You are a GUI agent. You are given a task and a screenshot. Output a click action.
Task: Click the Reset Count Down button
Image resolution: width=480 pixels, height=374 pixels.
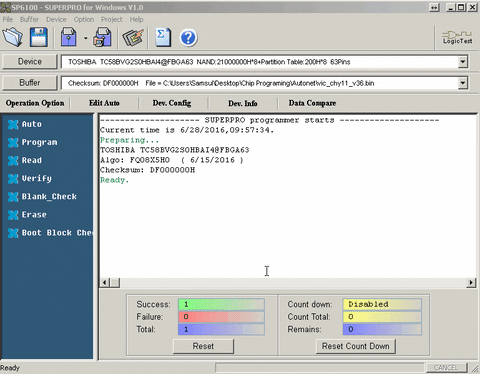point(356,346)
